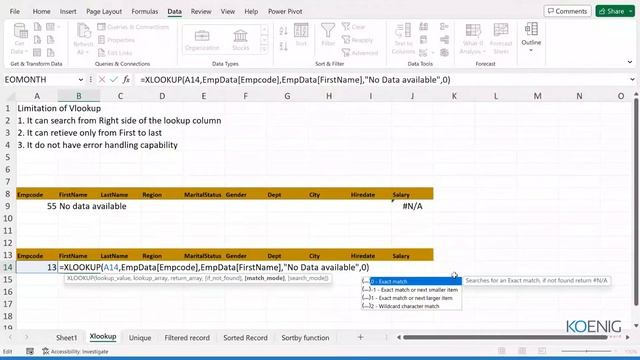Click cell J9 showing #N/A

coord(412,206)
